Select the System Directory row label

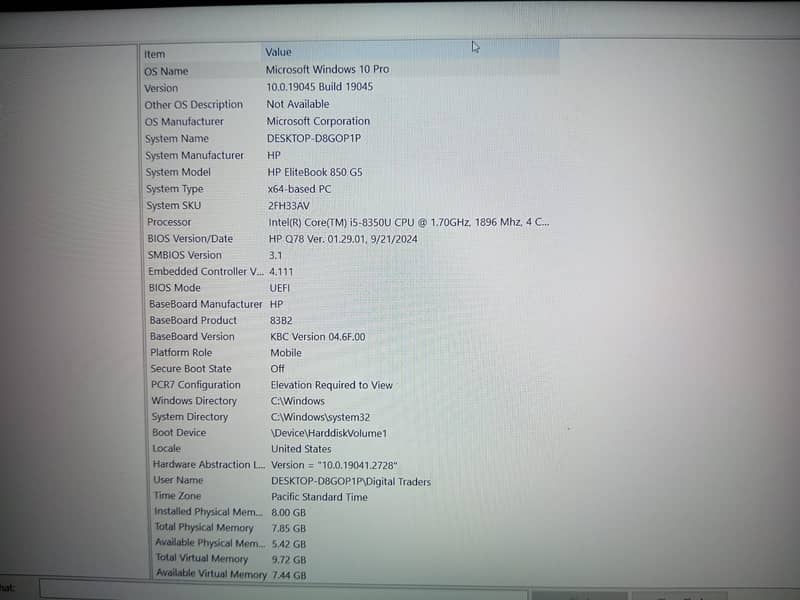point(190,416)
